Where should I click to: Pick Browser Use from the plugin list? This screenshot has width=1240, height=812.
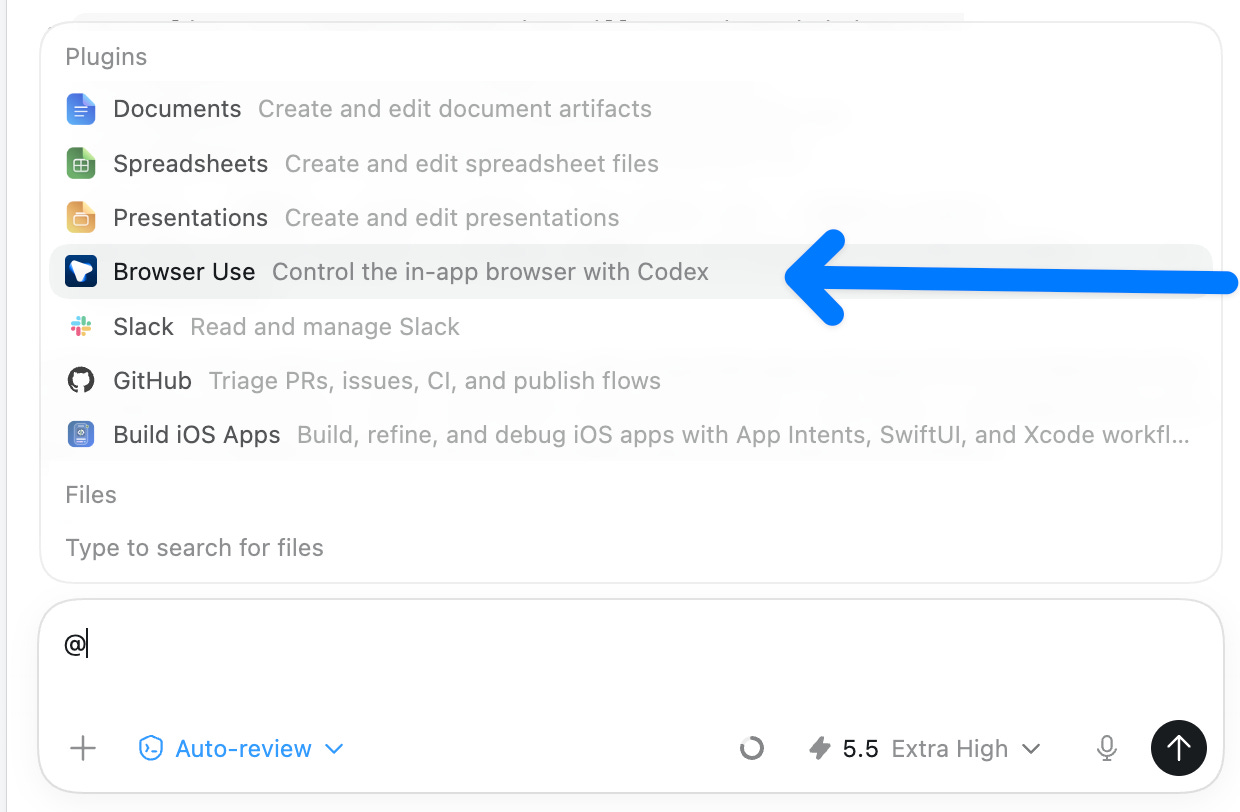630,272
